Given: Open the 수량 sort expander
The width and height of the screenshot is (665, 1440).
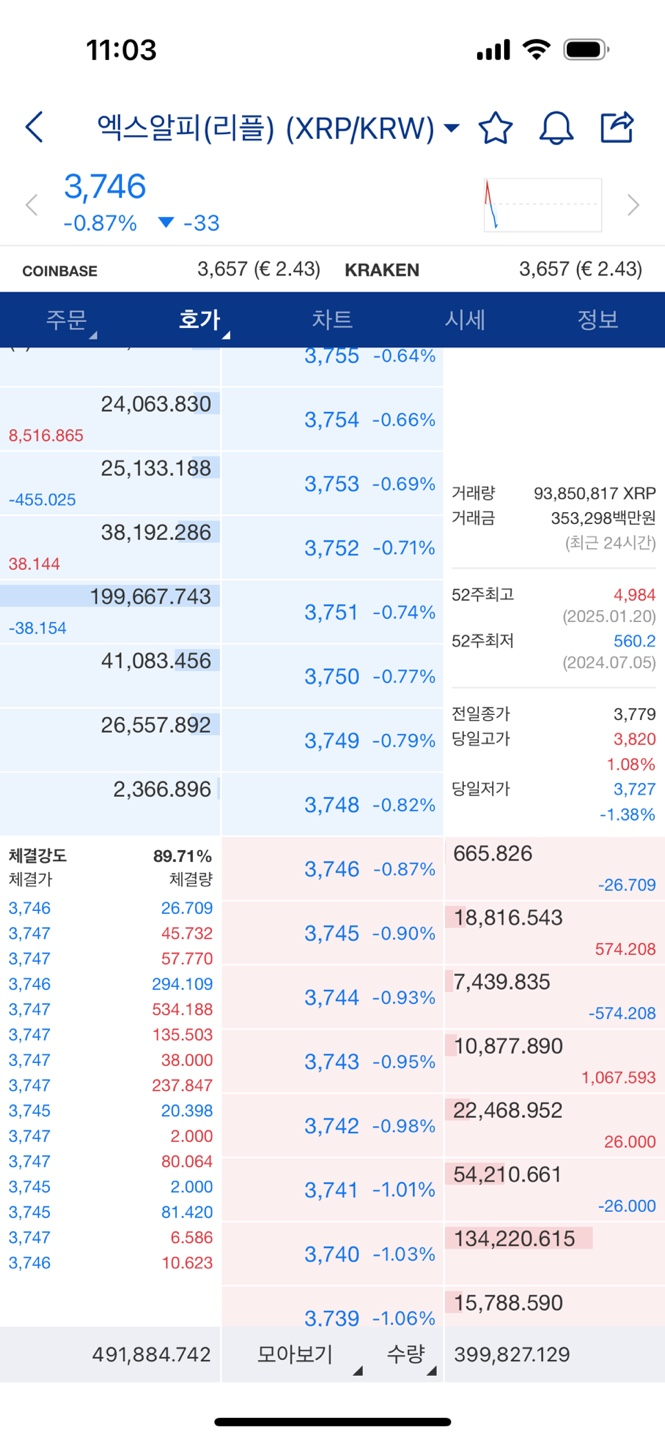Looking at the screenshot, I should 413,1354.
